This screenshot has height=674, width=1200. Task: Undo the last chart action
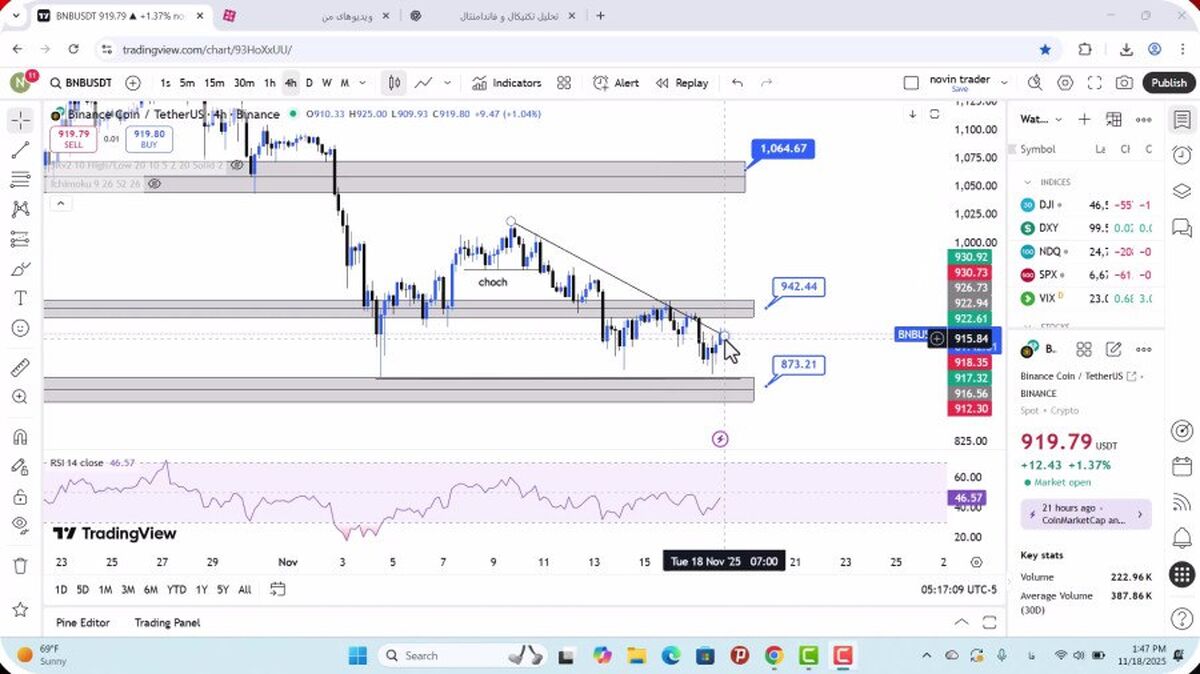point(737,83)
